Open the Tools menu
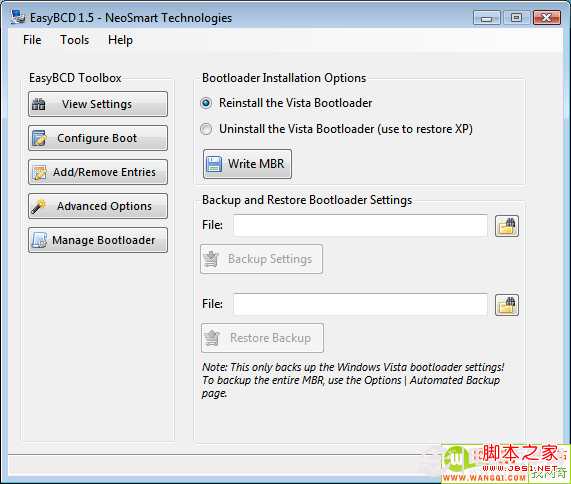This screenshot has height=484, width=571. point(74,40)
